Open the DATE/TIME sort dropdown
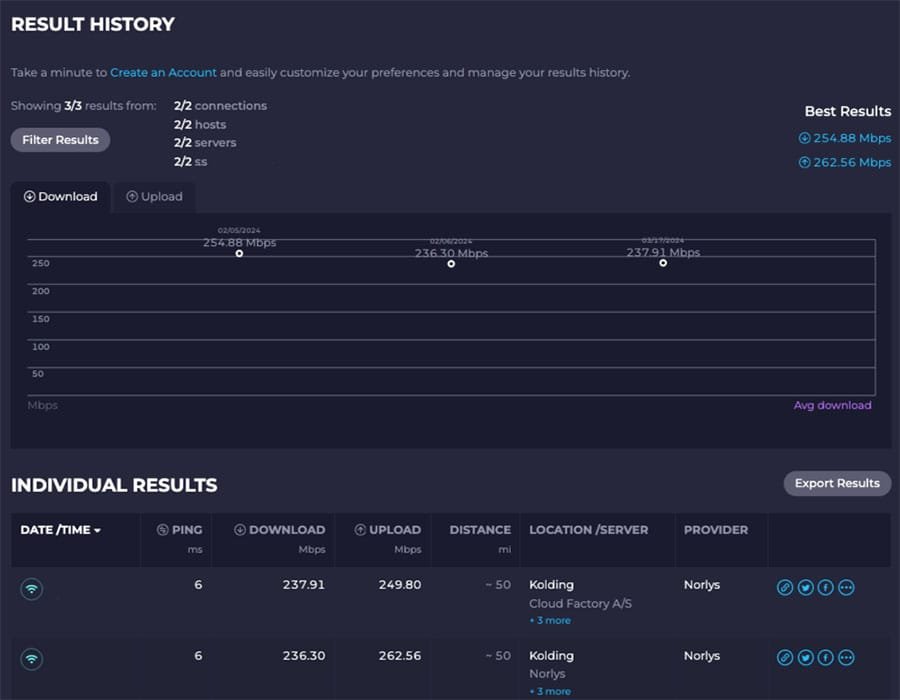Image resolution: width=900 pixels, height=700 pixels. pos(59,531)
